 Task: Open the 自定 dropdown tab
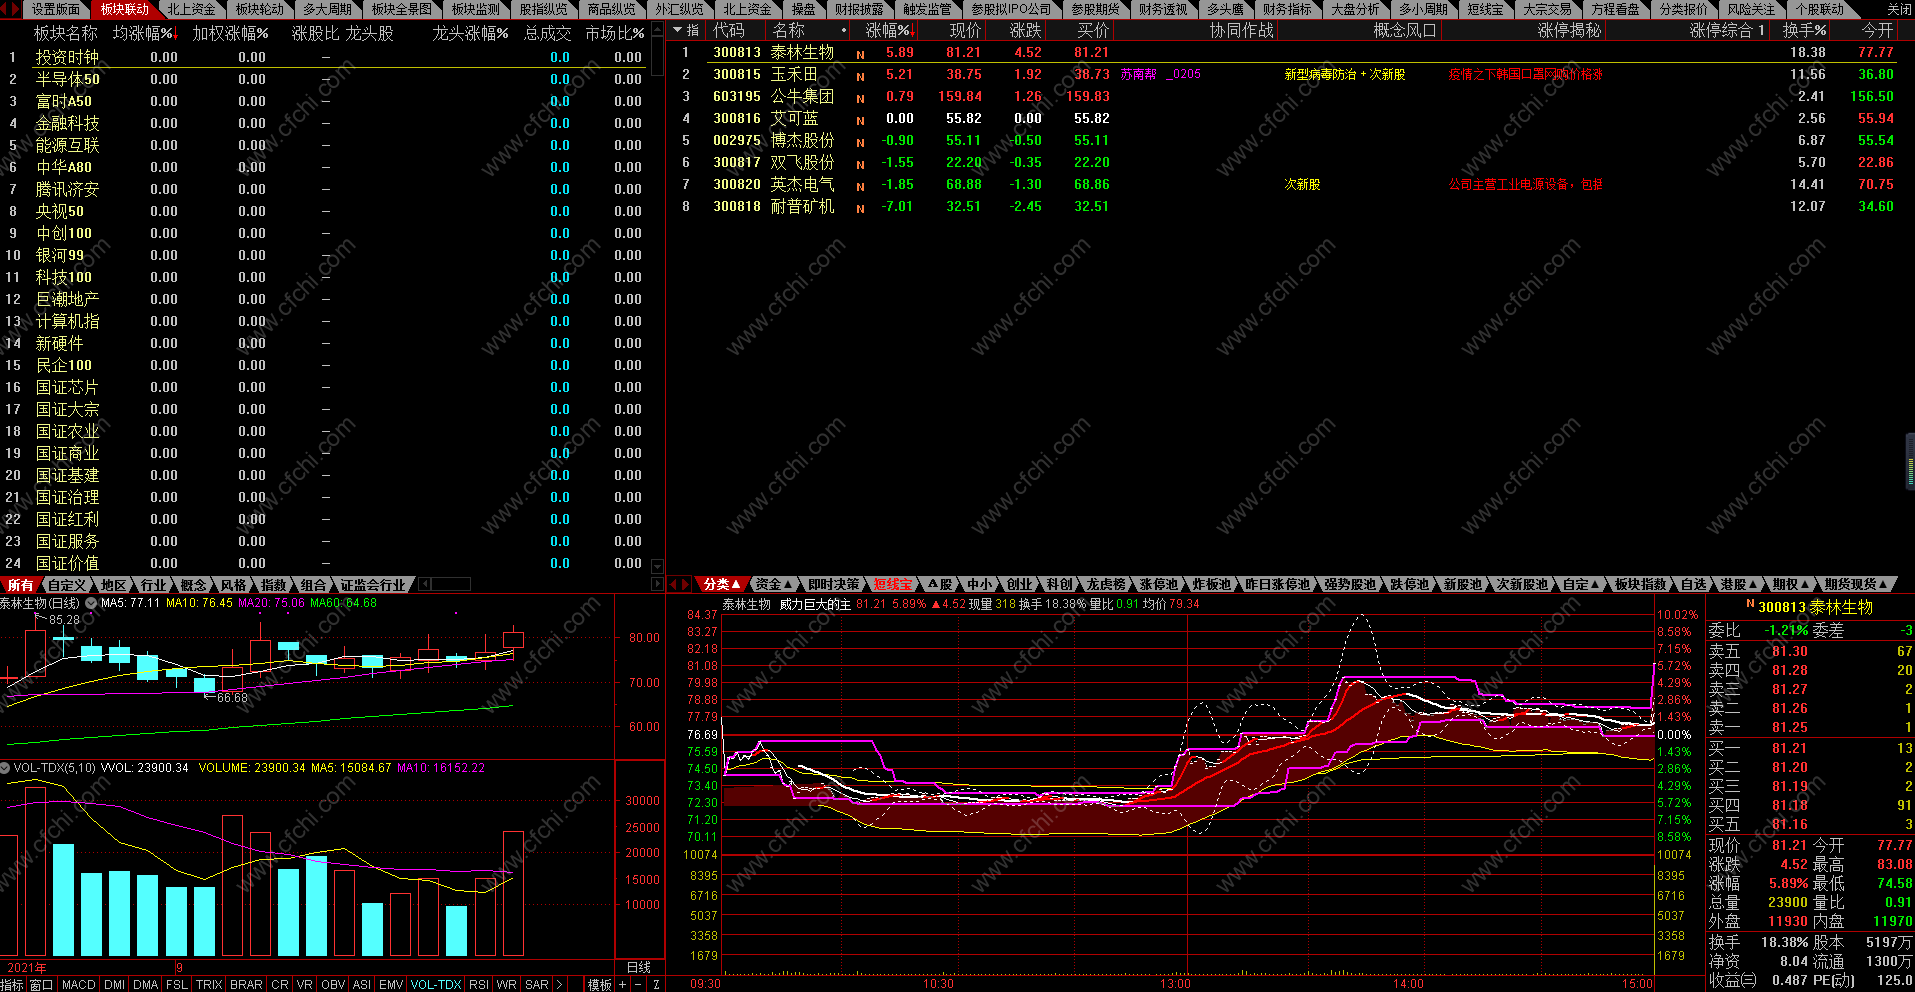point(1581,584)
